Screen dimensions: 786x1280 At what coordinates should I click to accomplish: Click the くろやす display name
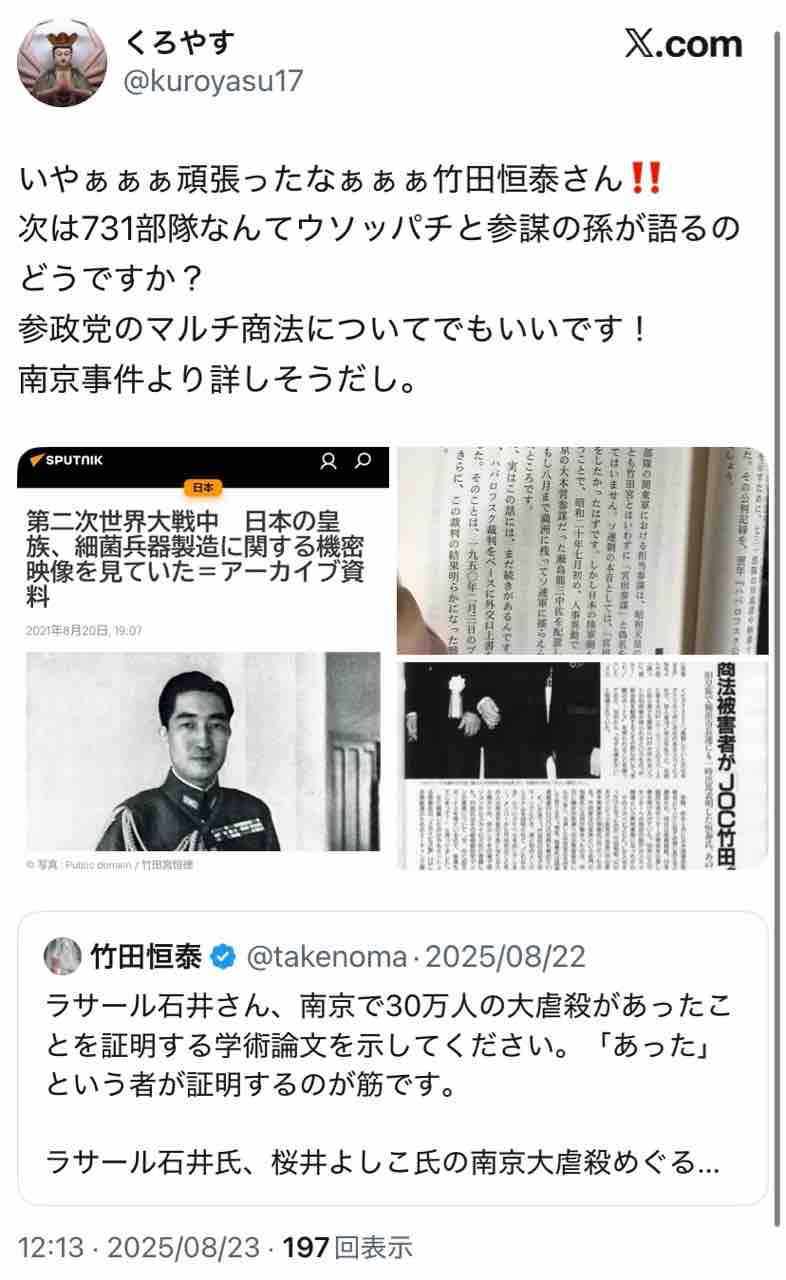179,42
